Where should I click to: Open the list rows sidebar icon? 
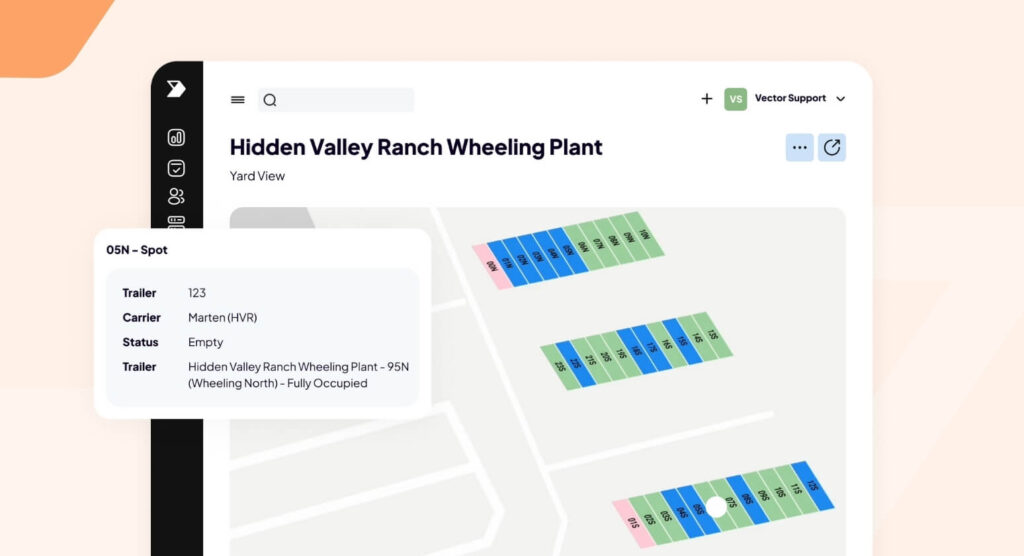click(176, 220)
